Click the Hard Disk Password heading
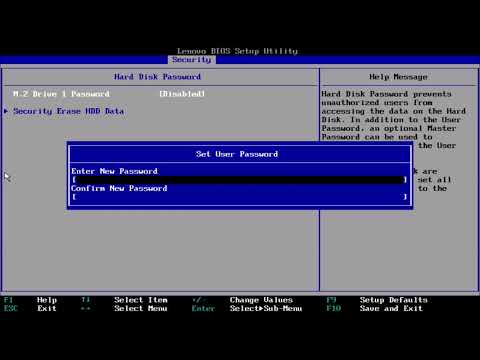Image resolution: width=480 pixels, height=360 pixels. click(157, 77)
